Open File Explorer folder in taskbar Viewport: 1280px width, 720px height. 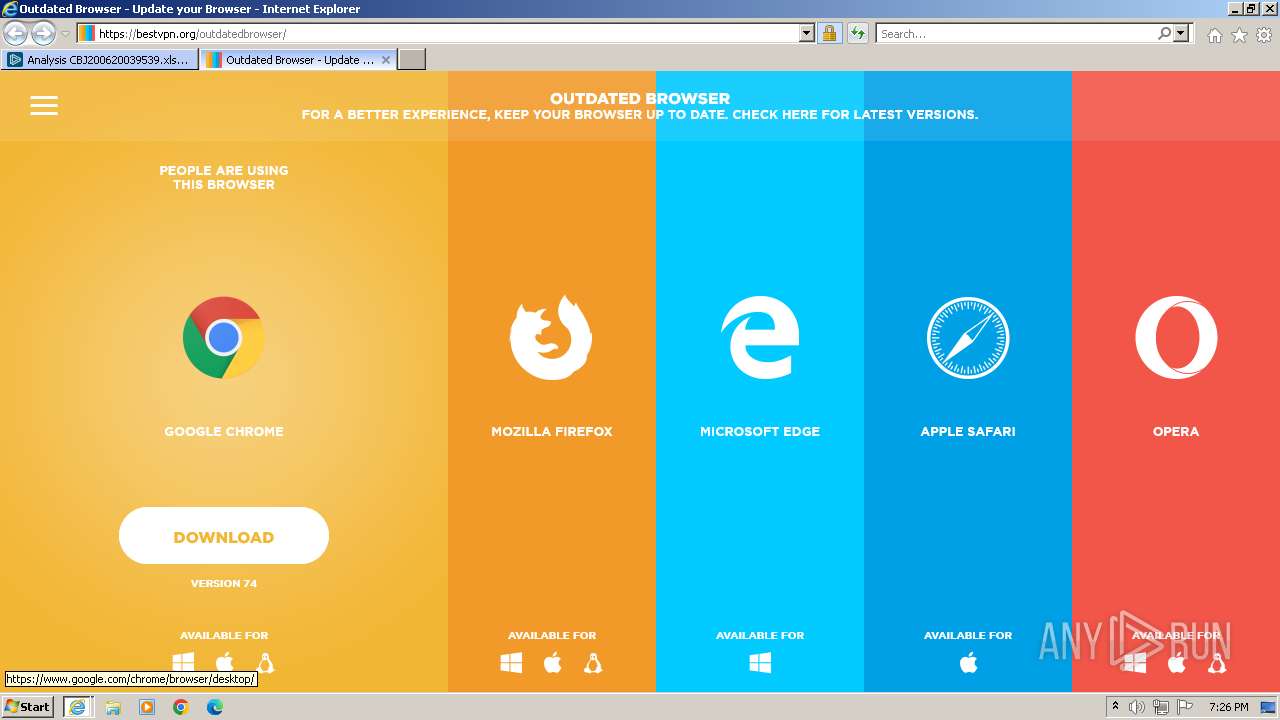[113, 707]
